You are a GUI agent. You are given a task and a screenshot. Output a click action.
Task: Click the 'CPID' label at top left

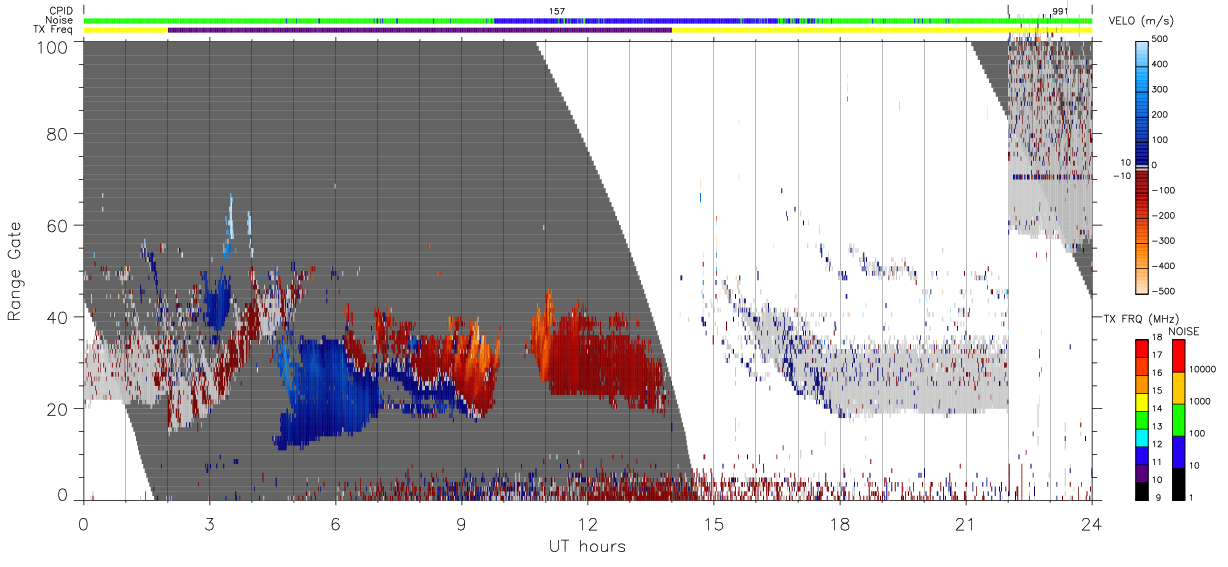pyautogui.click(x=62, y=11)
